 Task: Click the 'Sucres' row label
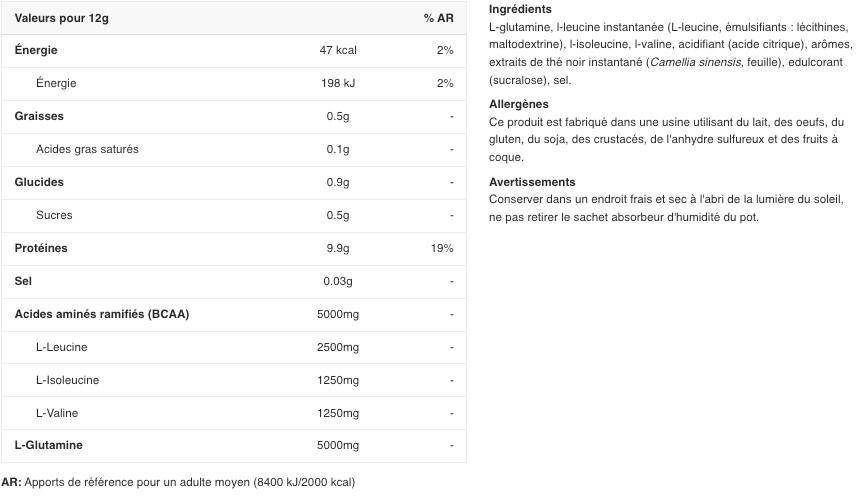click(54, 215)
